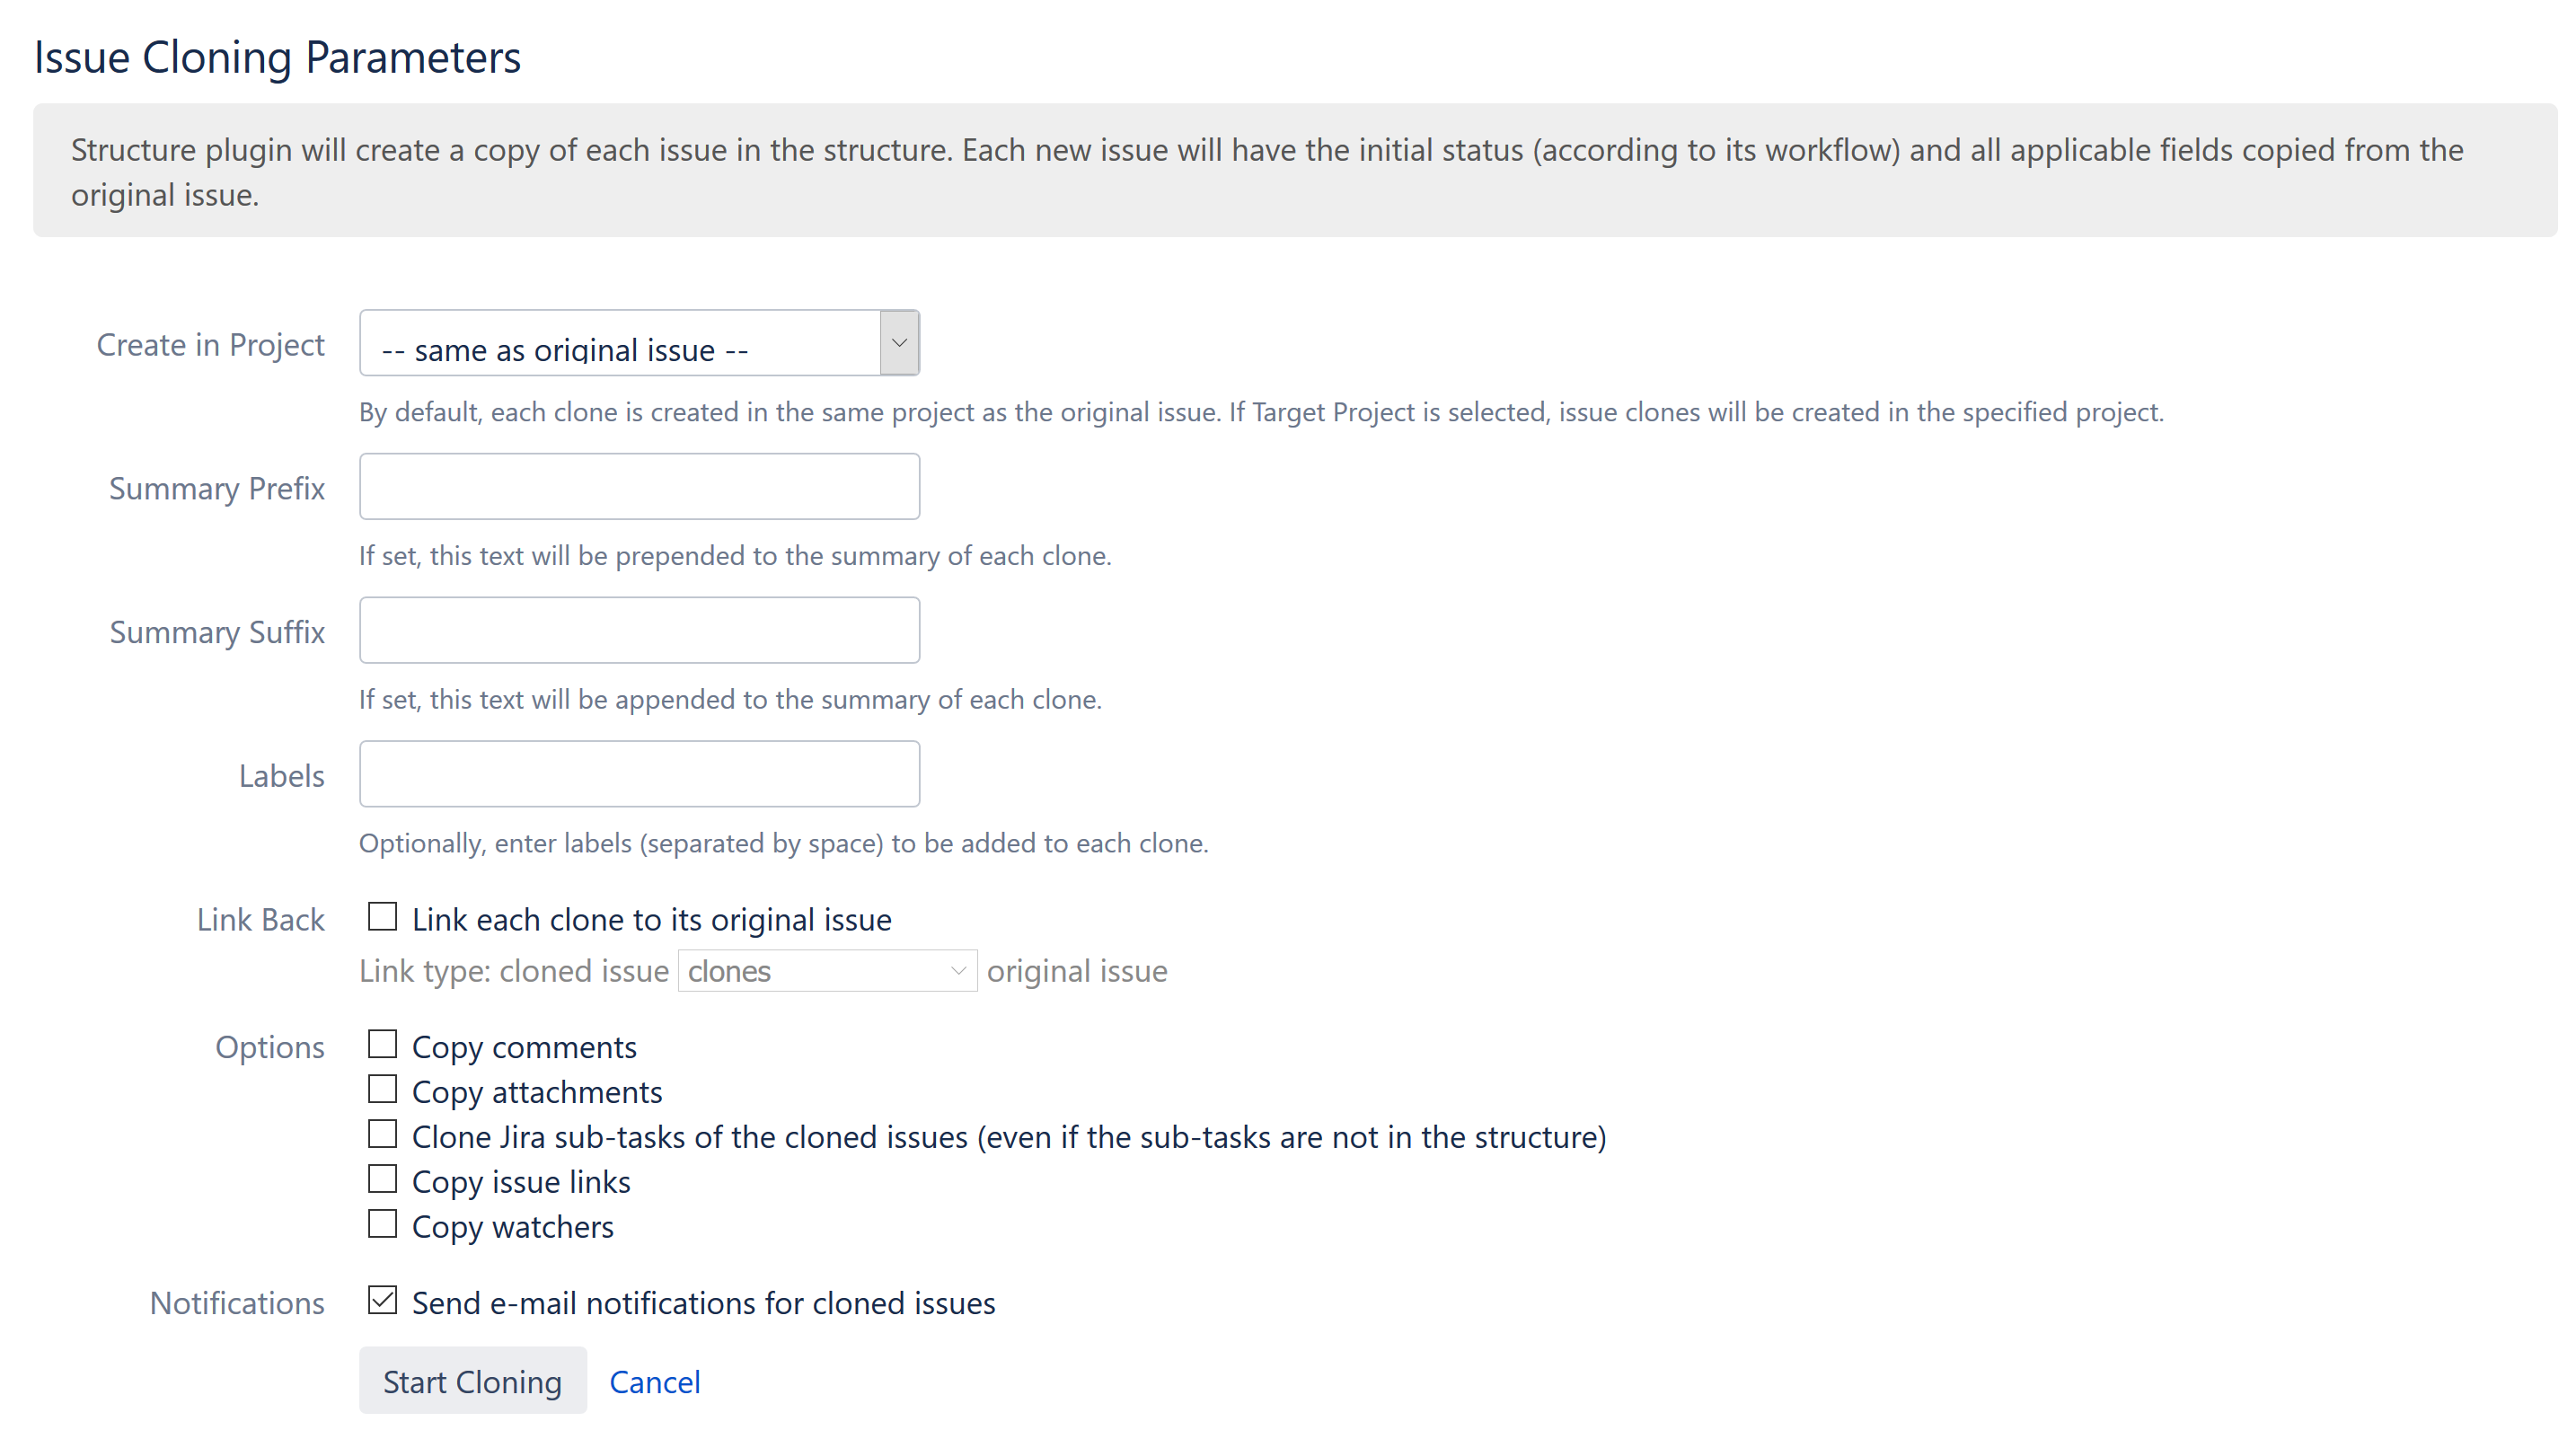The height and width of the screenshot is (1439, 2576).
Task: Check the 'Copy issue links' box
Action: [x=381, y=1178]
